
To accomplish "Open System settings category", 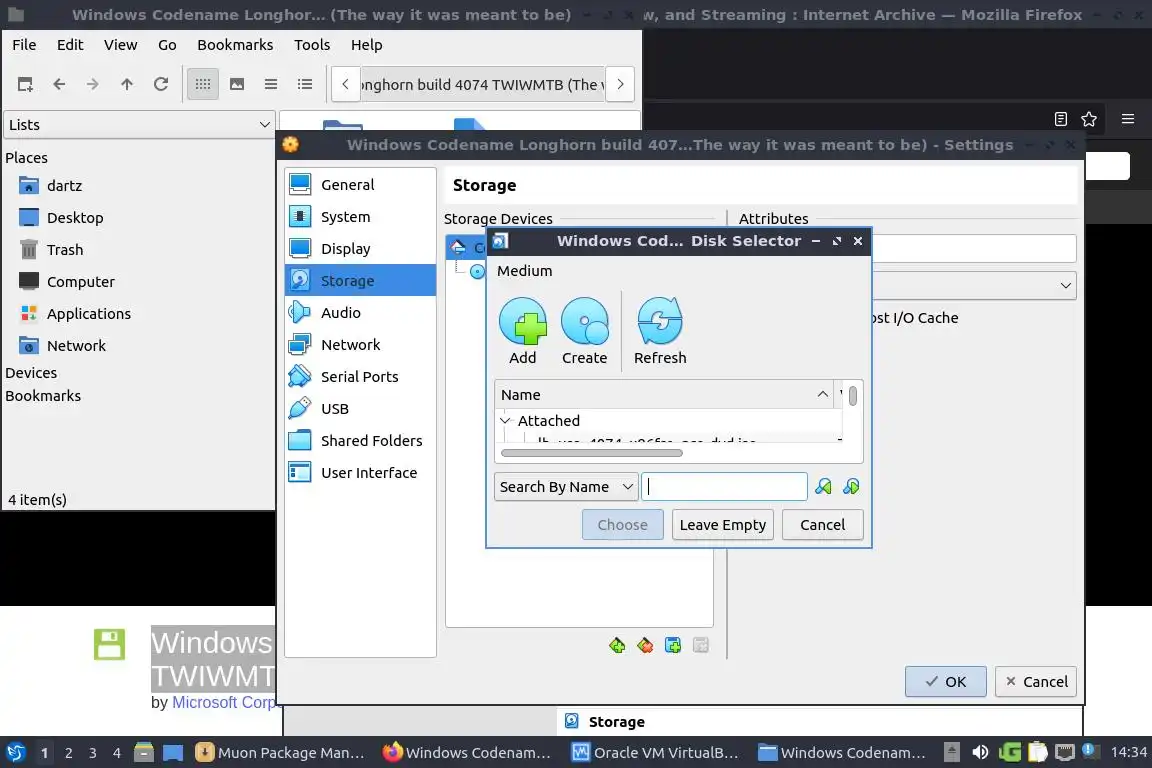I will pos(360,217).
